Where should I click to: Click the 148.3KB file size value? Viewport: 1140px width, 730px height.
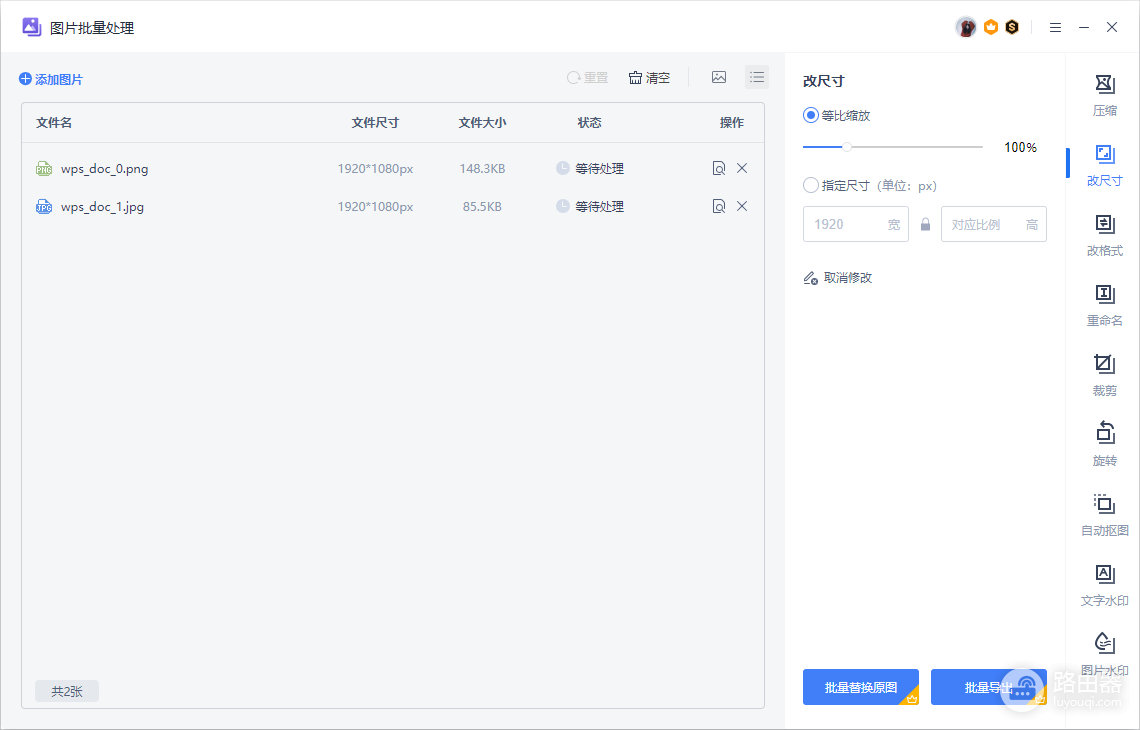pos(482,169)
